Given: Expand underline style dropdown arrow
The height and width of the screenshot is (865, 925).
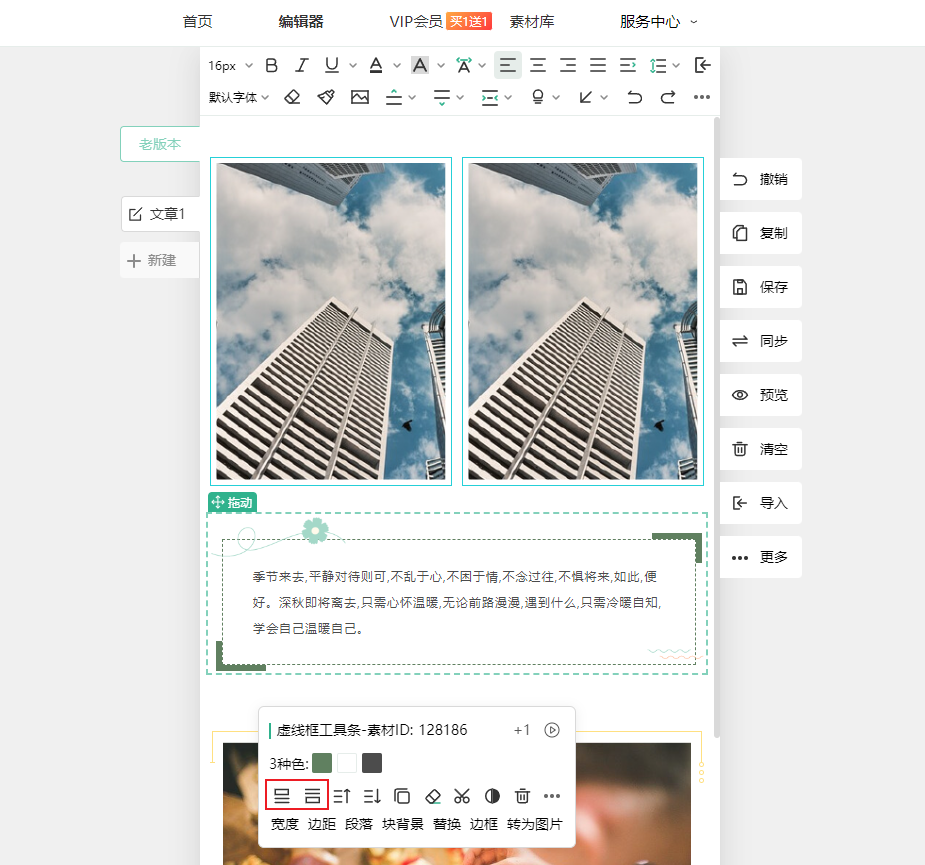Looking at the screenshot, I should [353, 65].
